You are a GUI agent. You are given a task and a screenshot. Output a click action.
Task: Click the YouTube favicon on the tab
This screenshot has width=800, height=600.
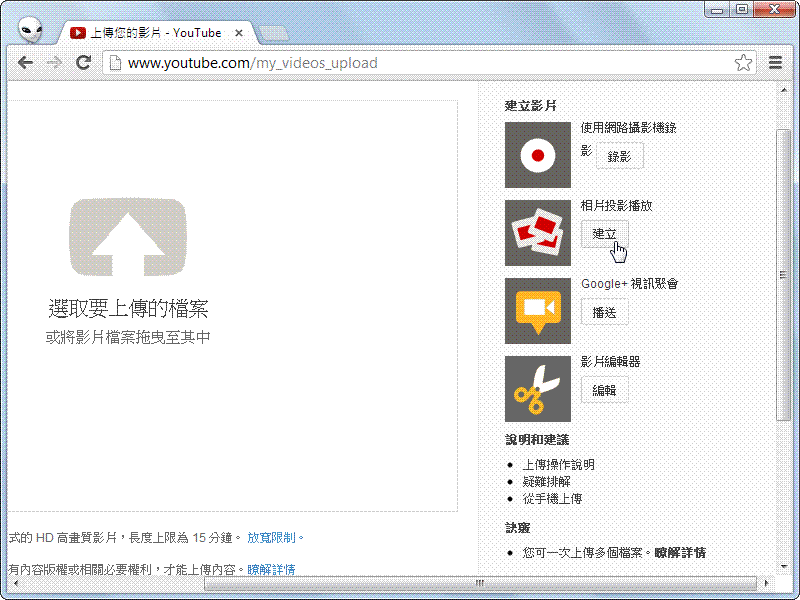click(78, 33)
